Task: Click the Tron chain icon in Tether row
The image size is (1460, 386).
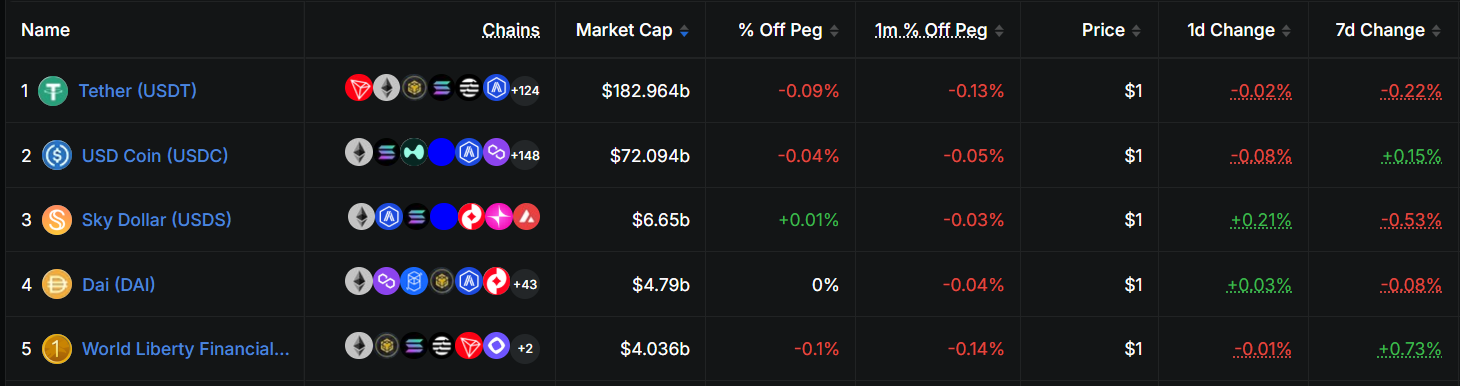Action: click(x=359, y=89)
